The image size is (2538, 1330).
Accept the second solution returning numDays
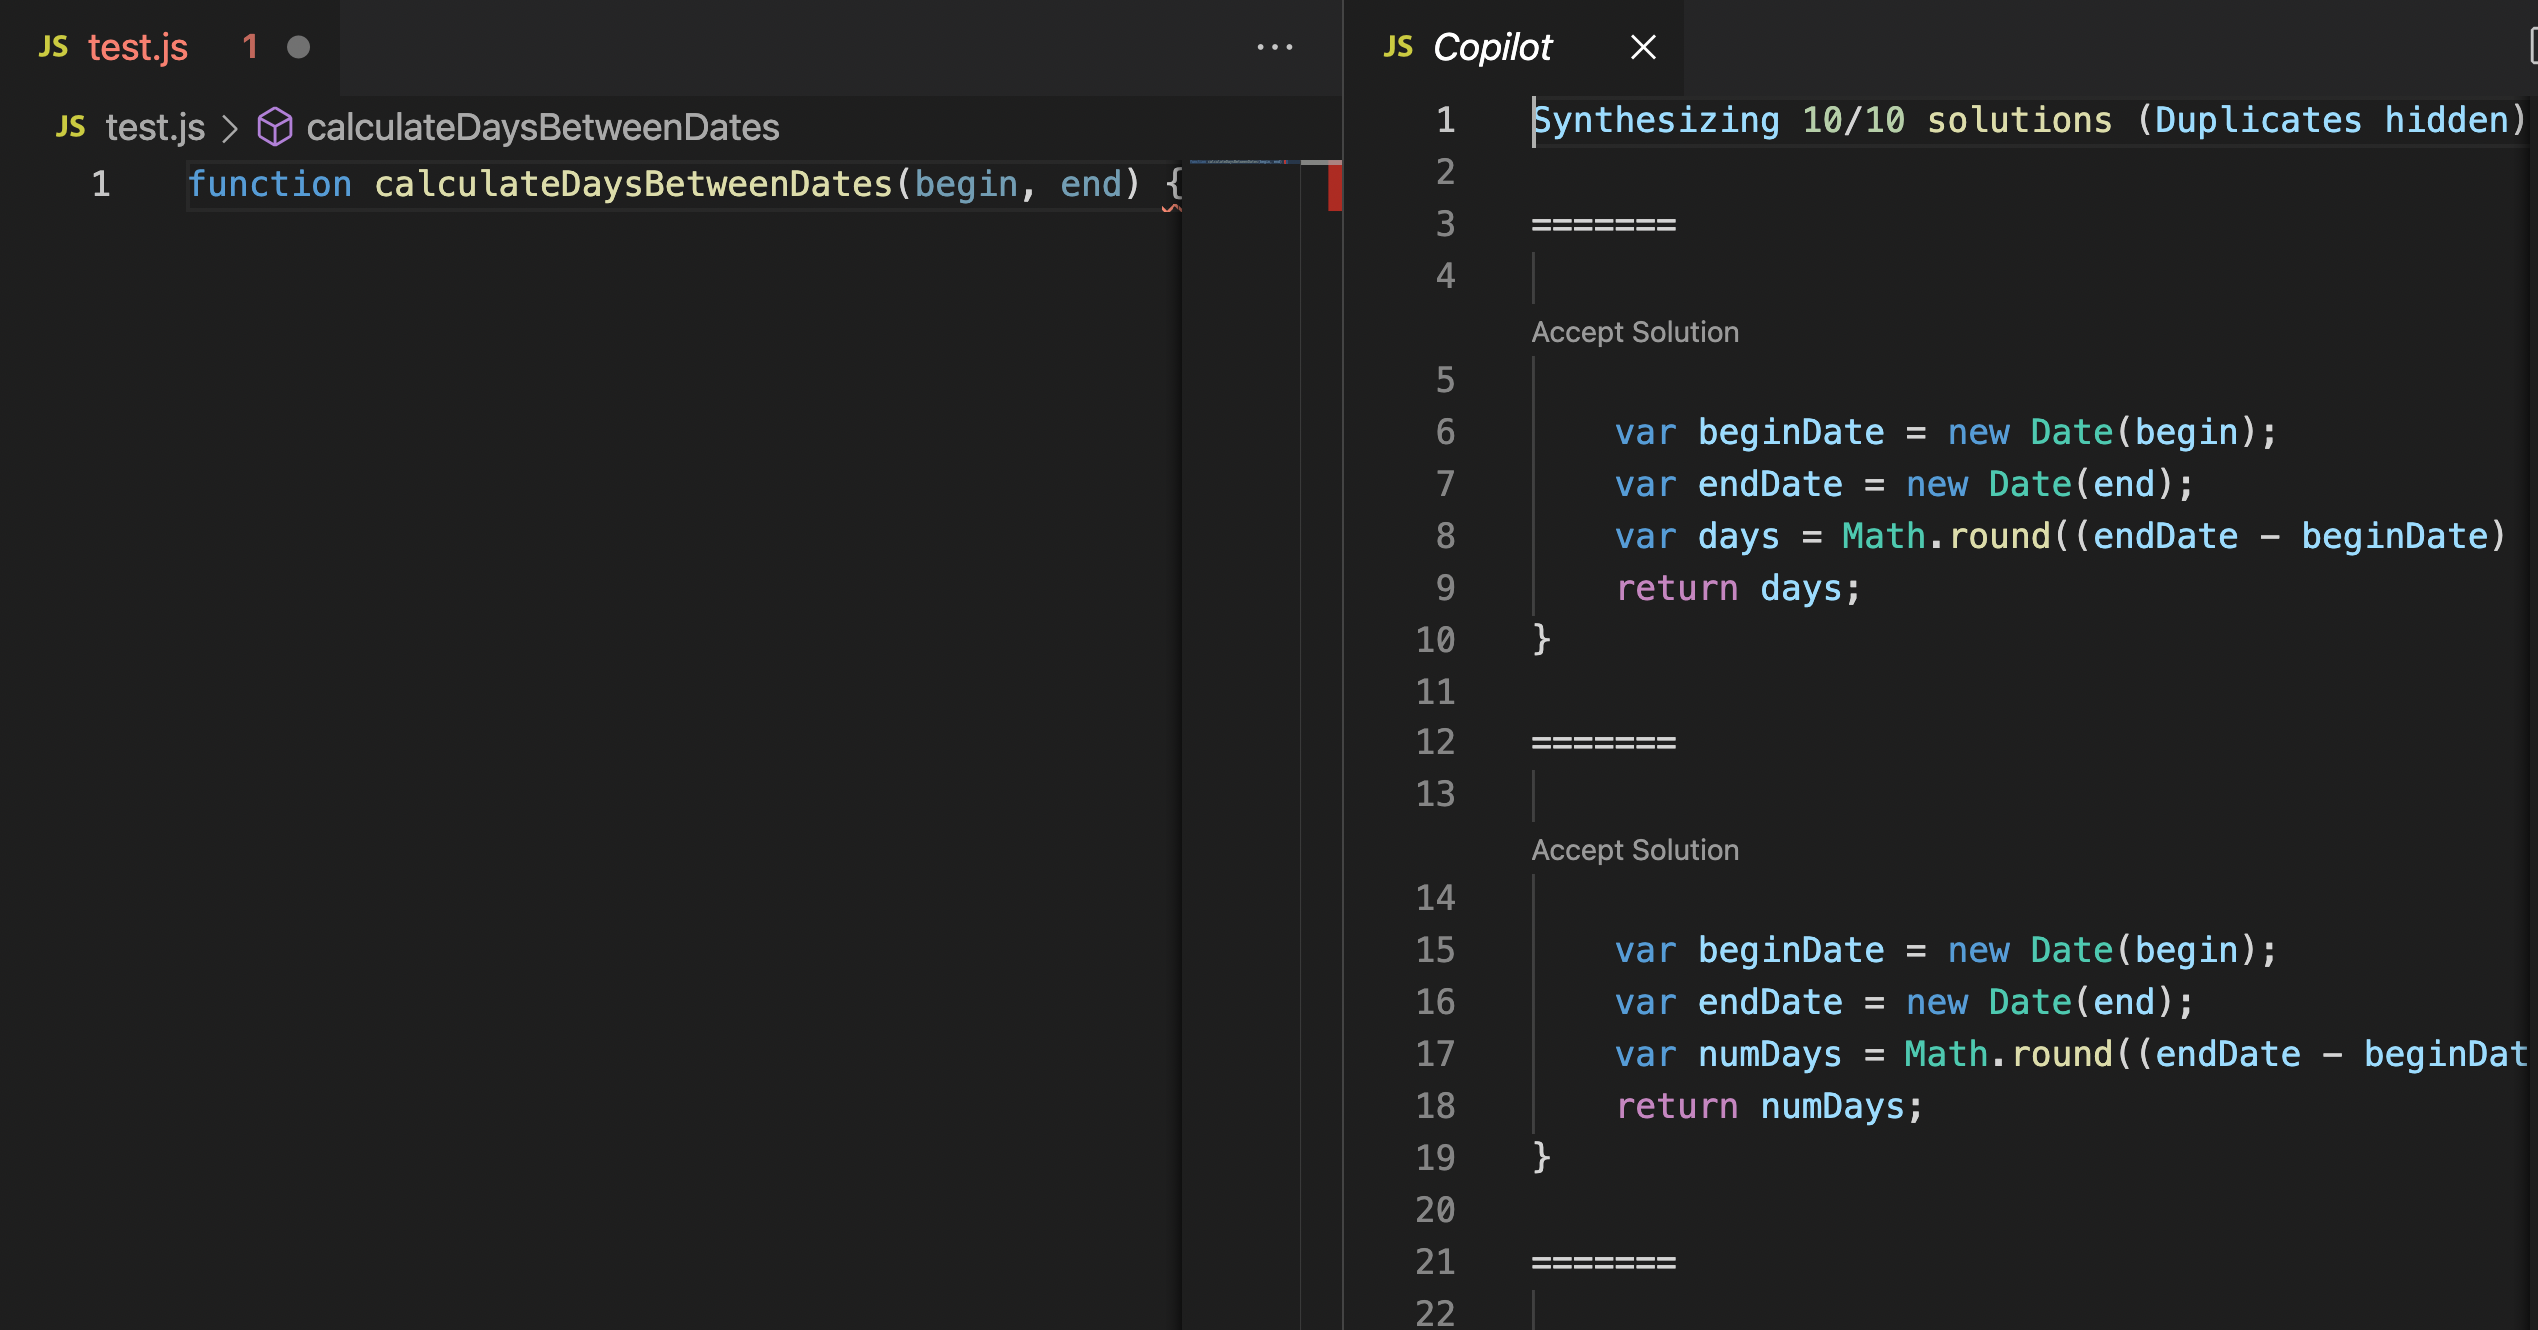click(1635, 850)
